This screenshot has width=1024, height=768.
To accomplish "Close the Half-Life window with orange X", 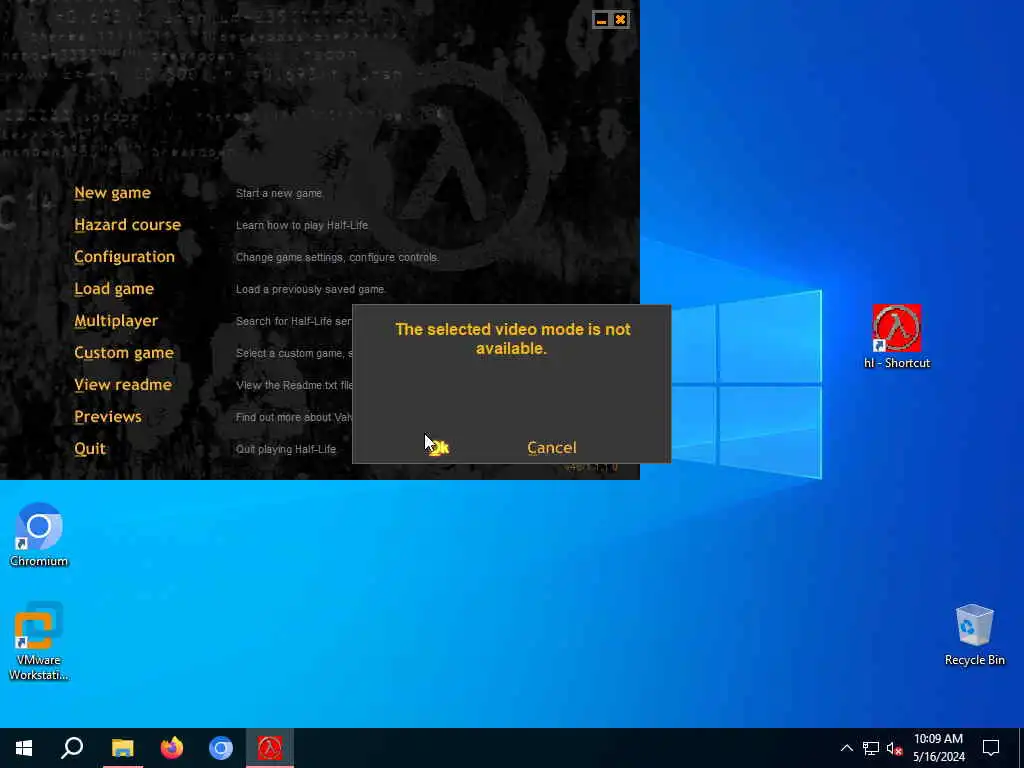I will point(620,20).
